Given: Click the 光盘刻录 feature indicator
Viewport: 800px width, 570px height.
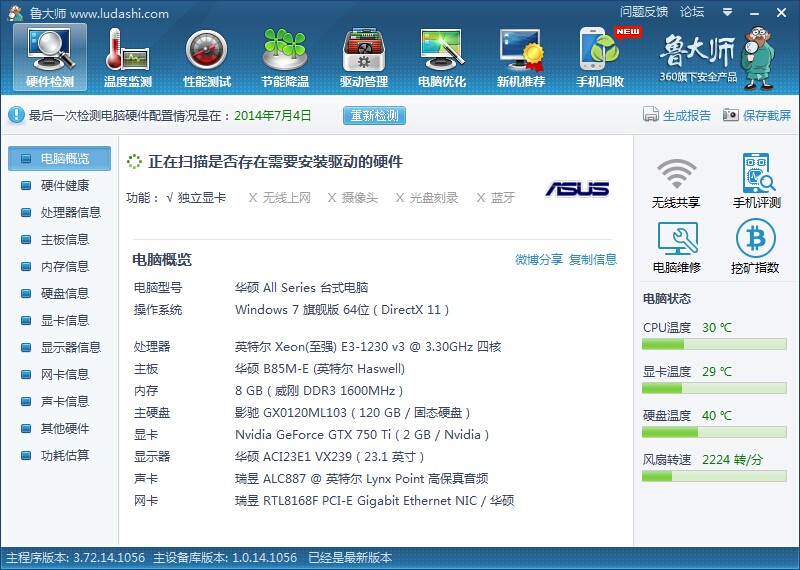Looking at the screenshot, I should [427, 198].
